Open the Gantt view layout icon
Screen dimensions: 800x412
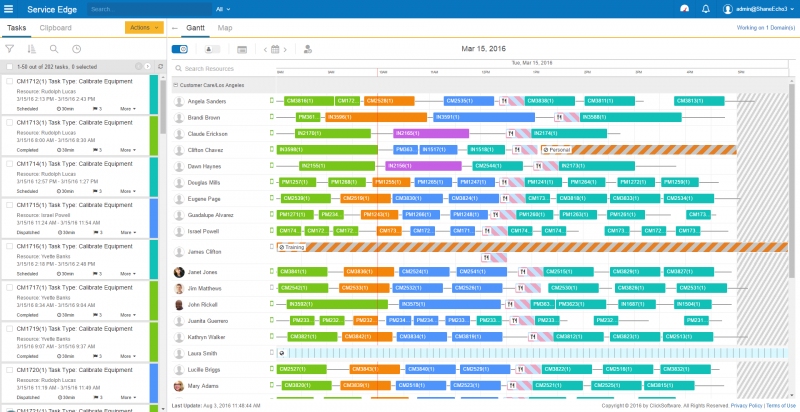[x=242, y=49]
